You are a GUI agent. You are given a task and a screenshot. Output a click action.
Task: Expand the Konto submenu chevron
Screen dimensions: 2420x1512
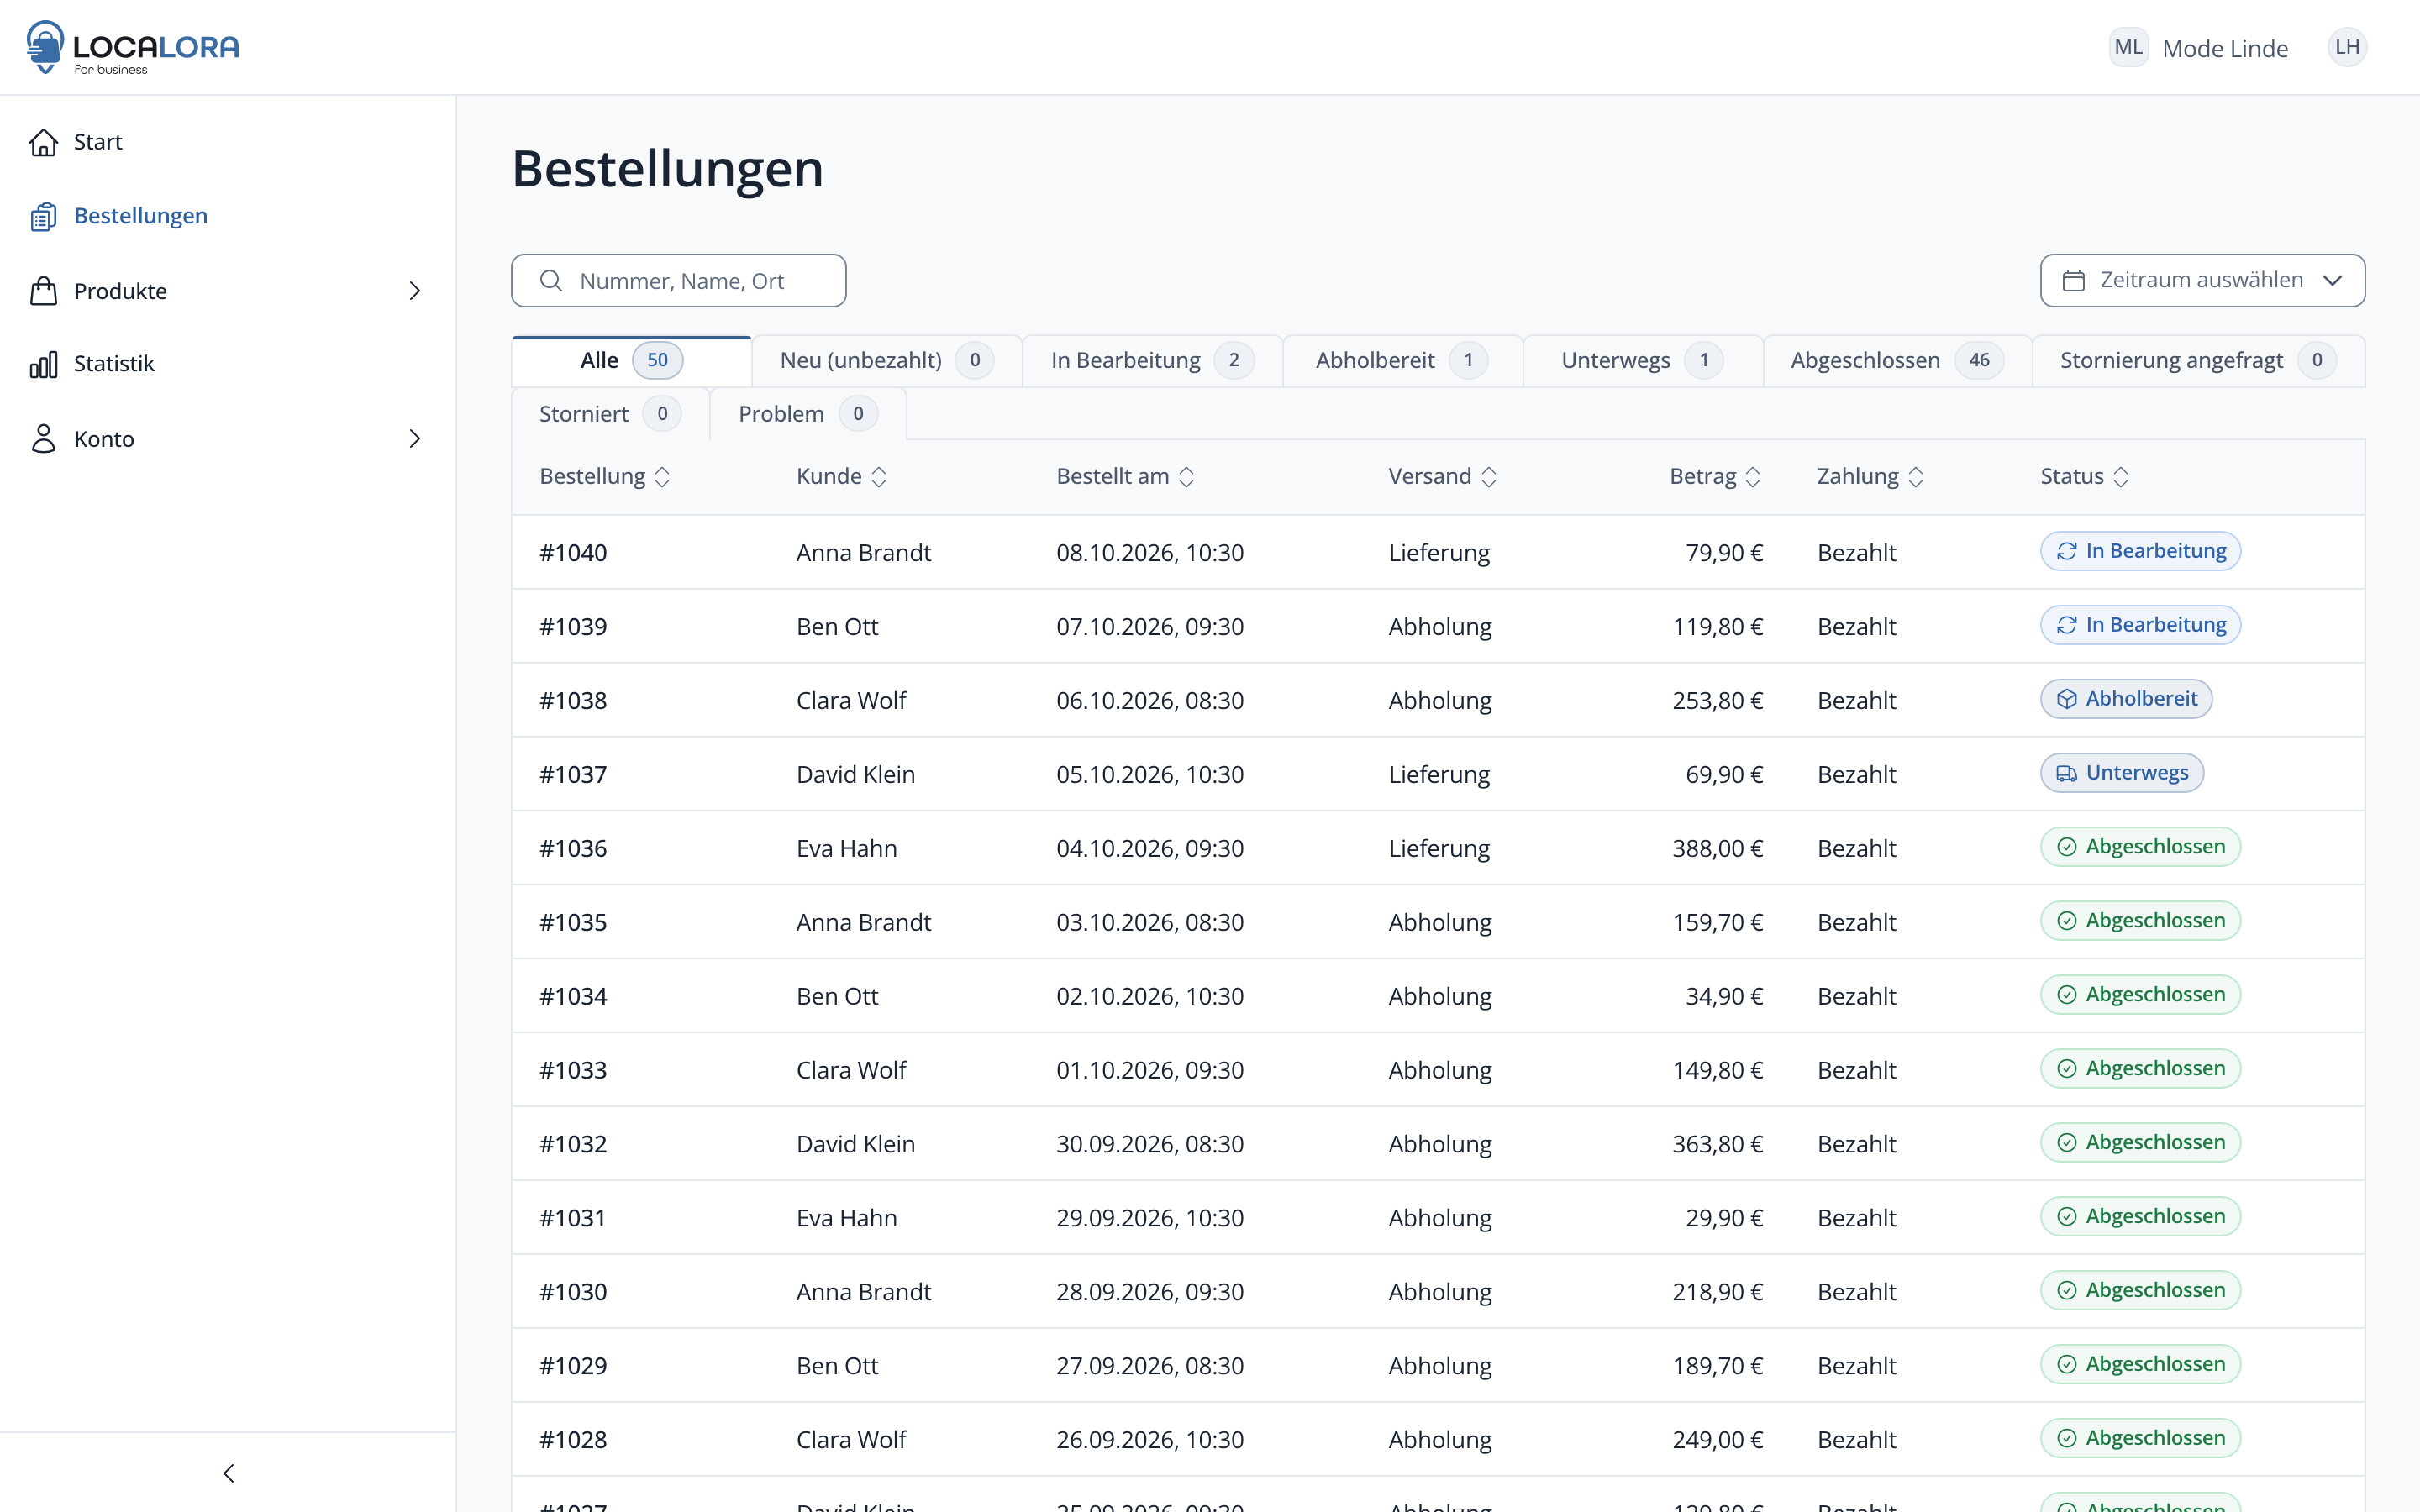click(x=415, y=438)
